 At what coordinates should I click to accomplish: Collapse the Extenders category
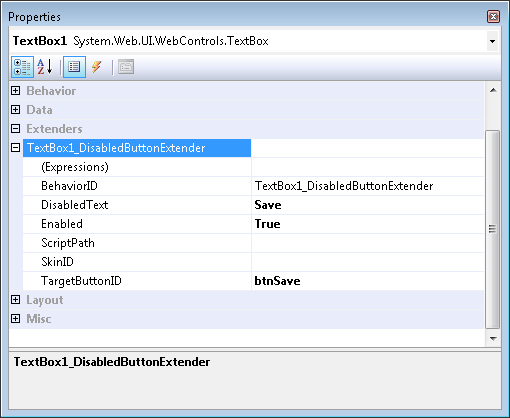point(16,129)
